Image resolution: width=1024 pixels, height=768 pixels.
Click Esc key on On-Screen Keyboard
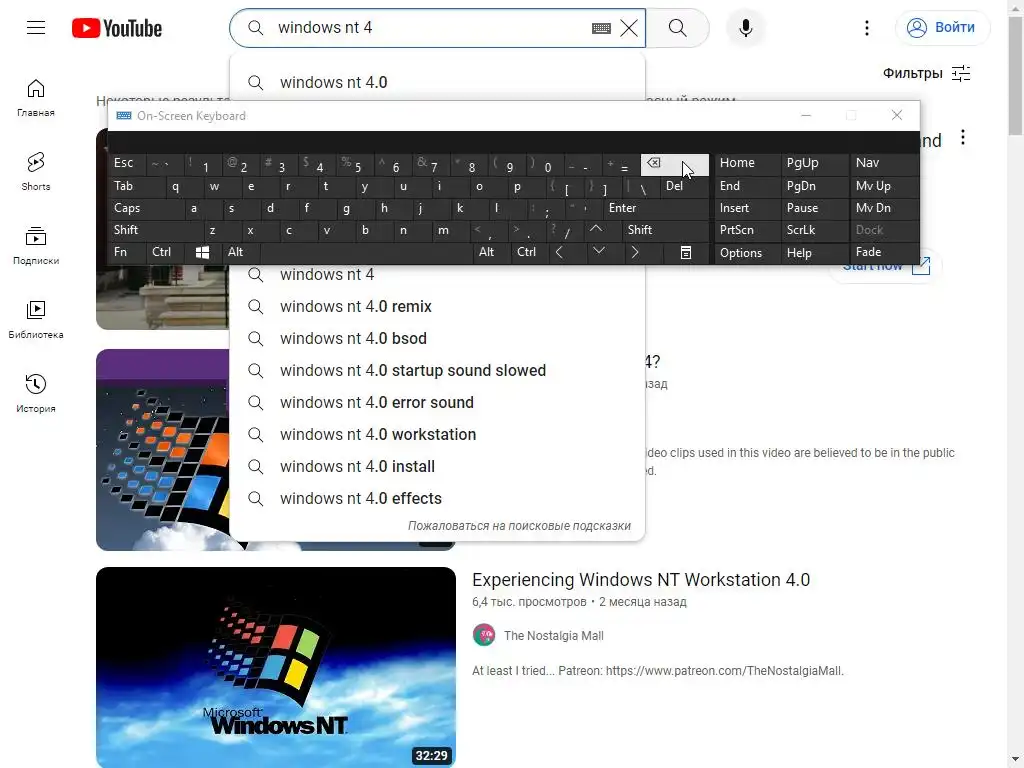coord(127,164)
